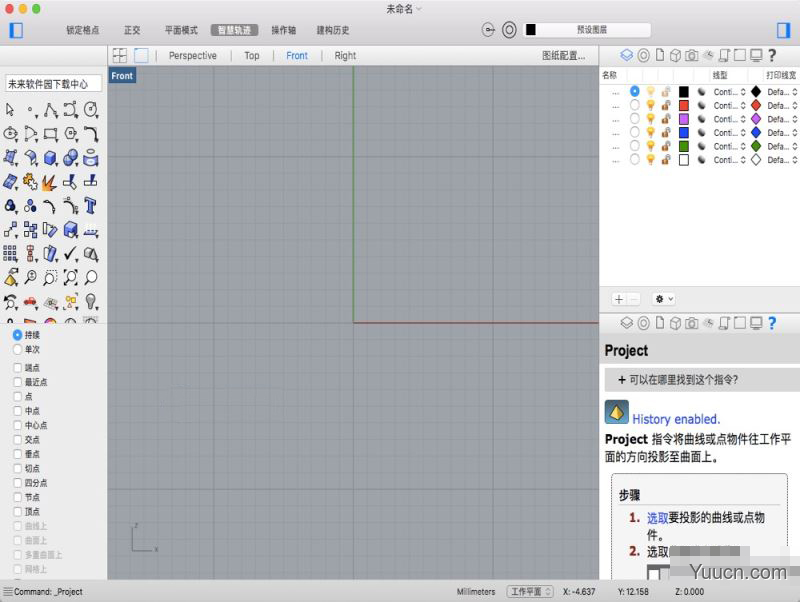This screenshot has height=602, width=800.
Task: Hide the red layer using its lightbulb
Action: (651, 105)
